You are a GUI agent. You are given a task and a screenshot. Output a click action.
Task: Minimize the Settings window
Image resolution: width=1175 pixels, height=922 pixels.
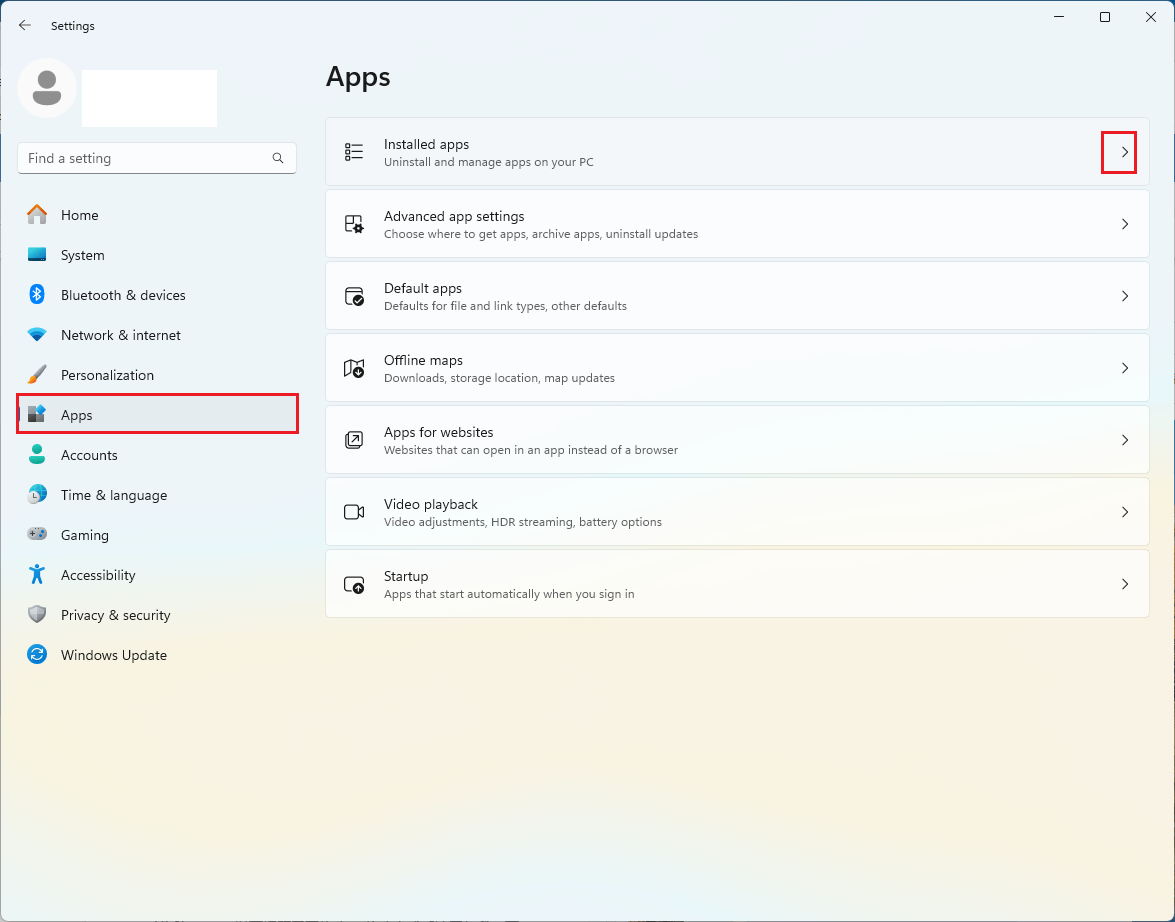pos(1059,16)
